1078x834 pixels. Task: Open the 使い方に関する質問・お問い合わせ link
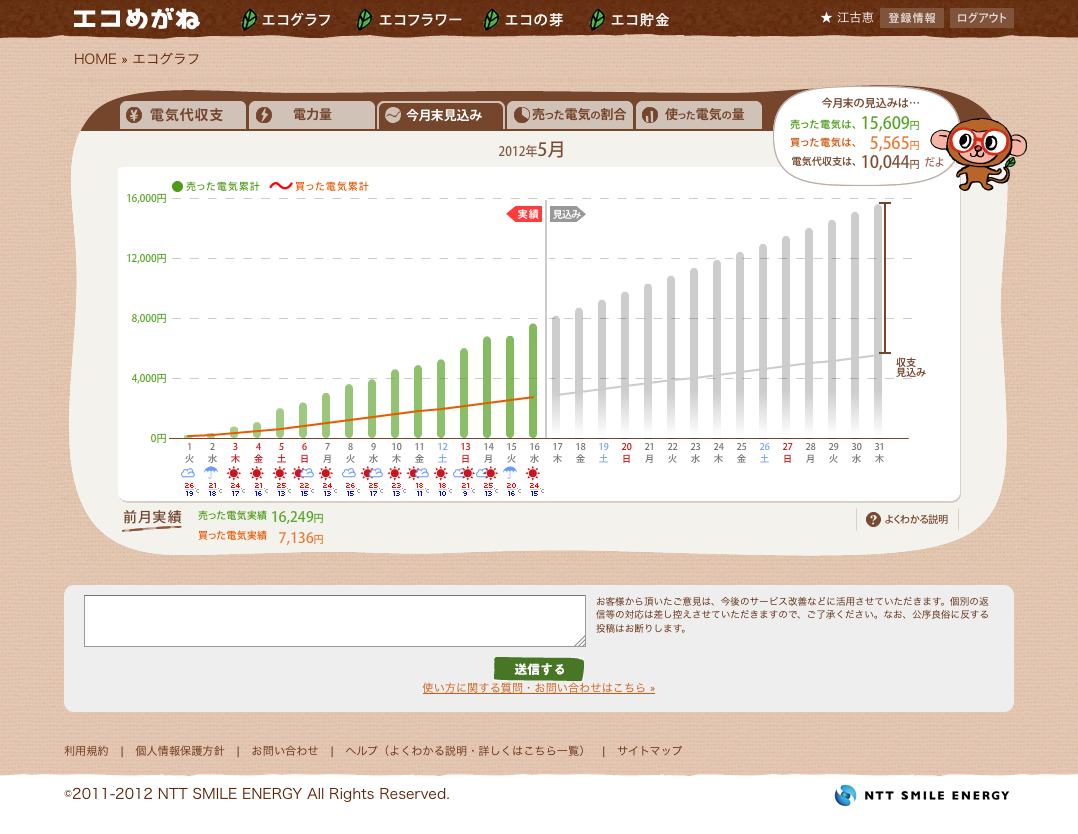tap(538, 688)
